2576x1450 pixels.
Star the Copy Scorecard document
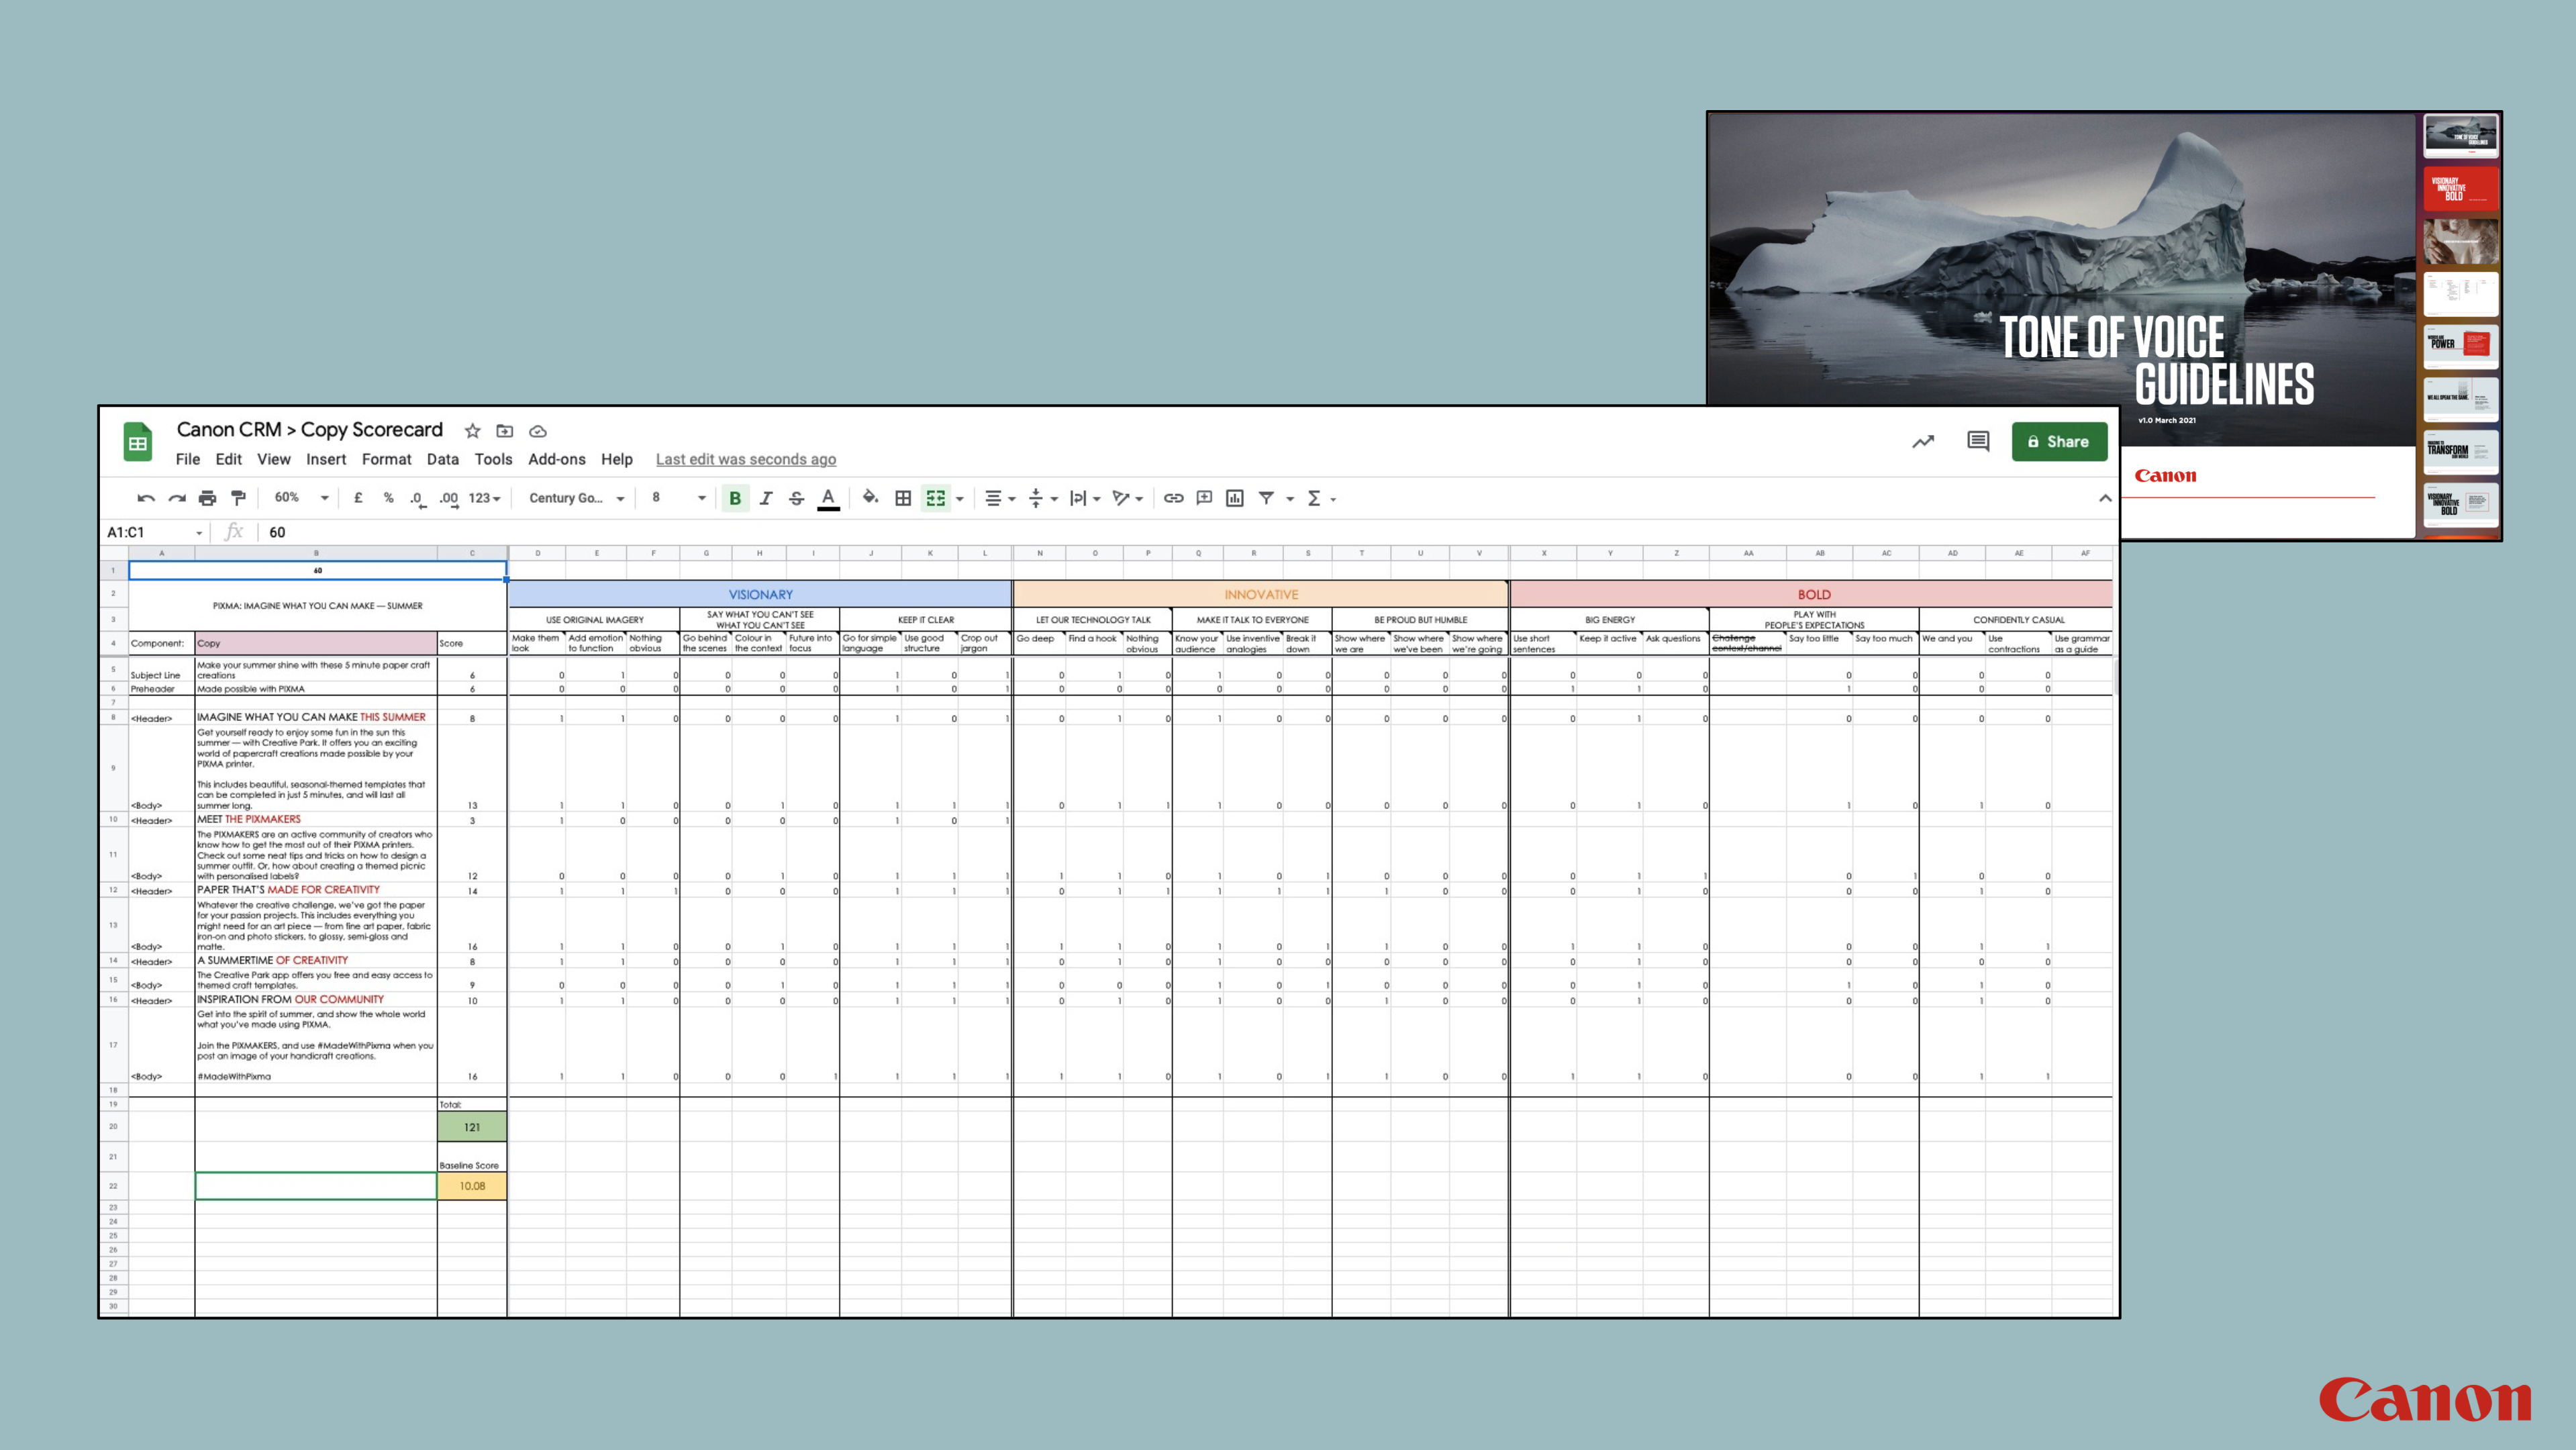coord(473,431)
